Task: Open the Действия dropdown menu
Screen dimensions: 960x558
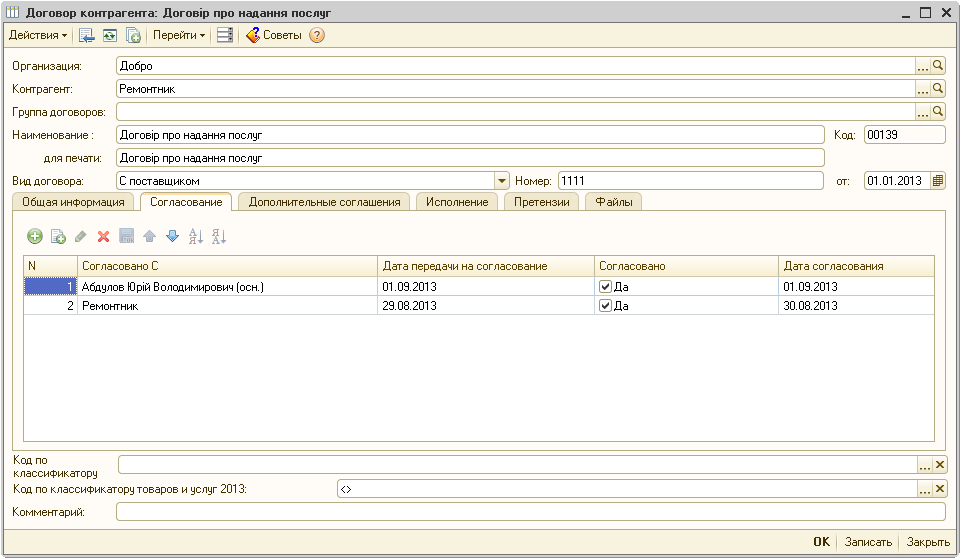Action: (38, 35)
